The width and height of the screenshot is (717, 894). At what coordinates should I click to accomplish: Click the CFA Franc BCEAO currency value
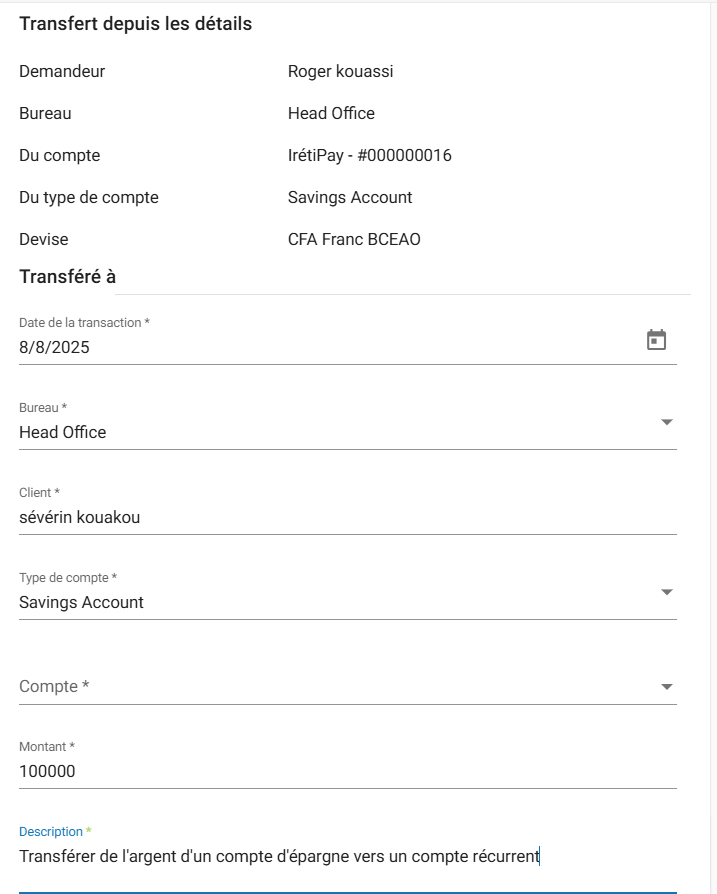pyautogui.click(x=354, y=240)
